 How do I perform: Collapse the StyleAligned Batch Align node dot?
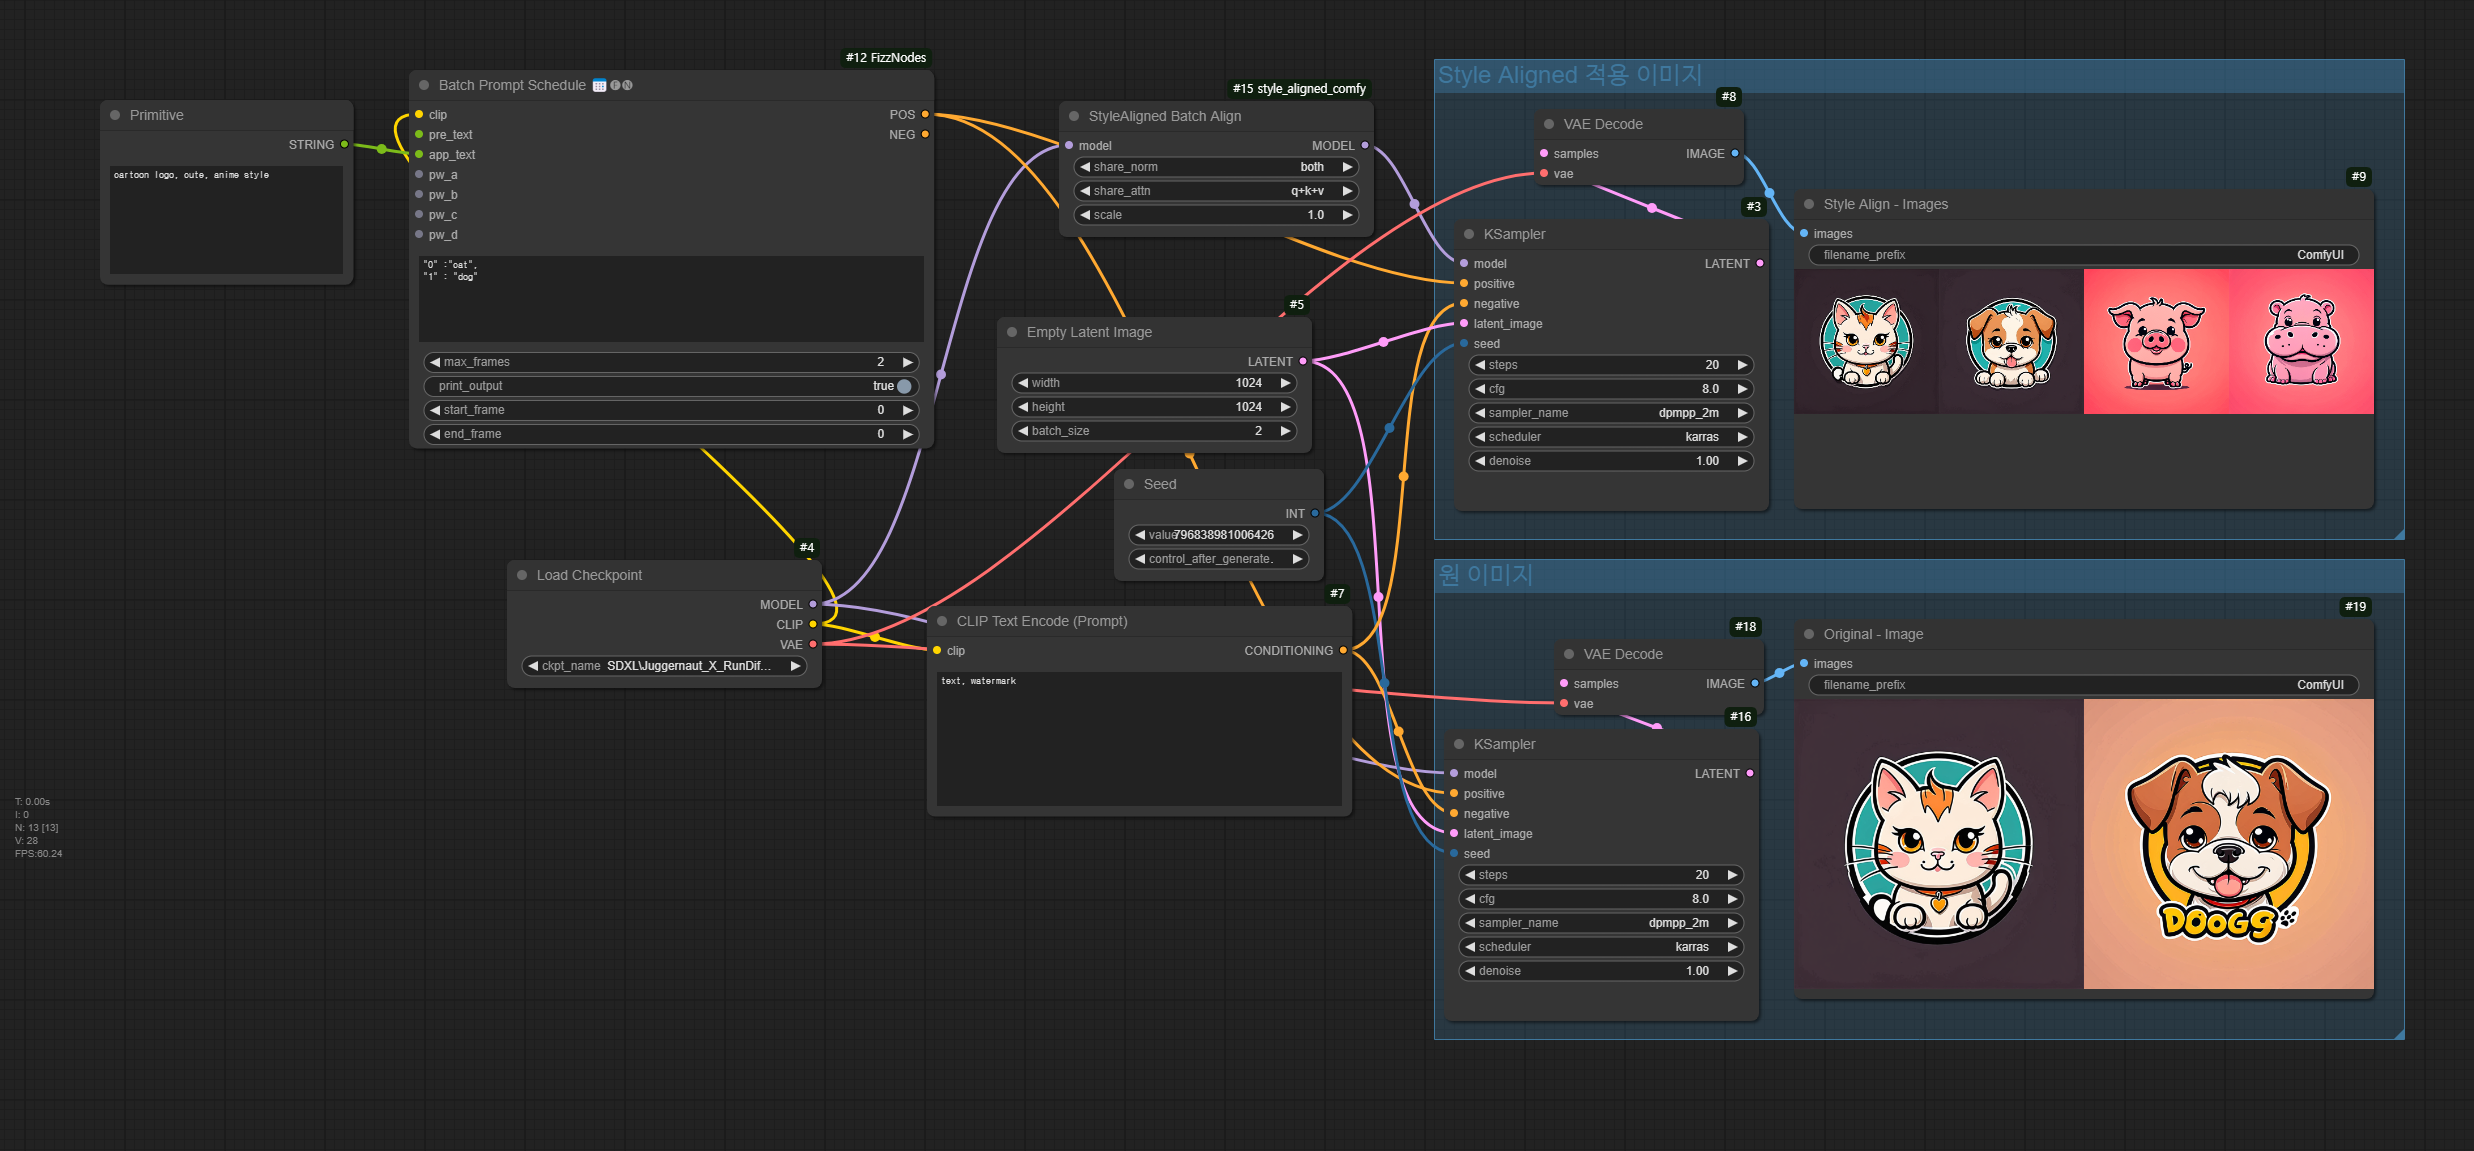coord(1074,116)
